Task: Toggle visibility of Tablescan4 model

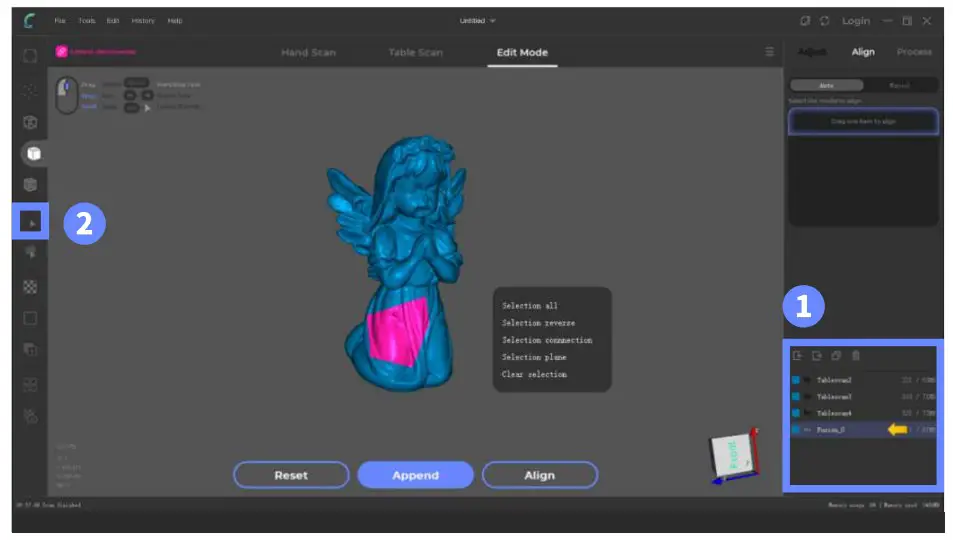Action: (807, 413)
